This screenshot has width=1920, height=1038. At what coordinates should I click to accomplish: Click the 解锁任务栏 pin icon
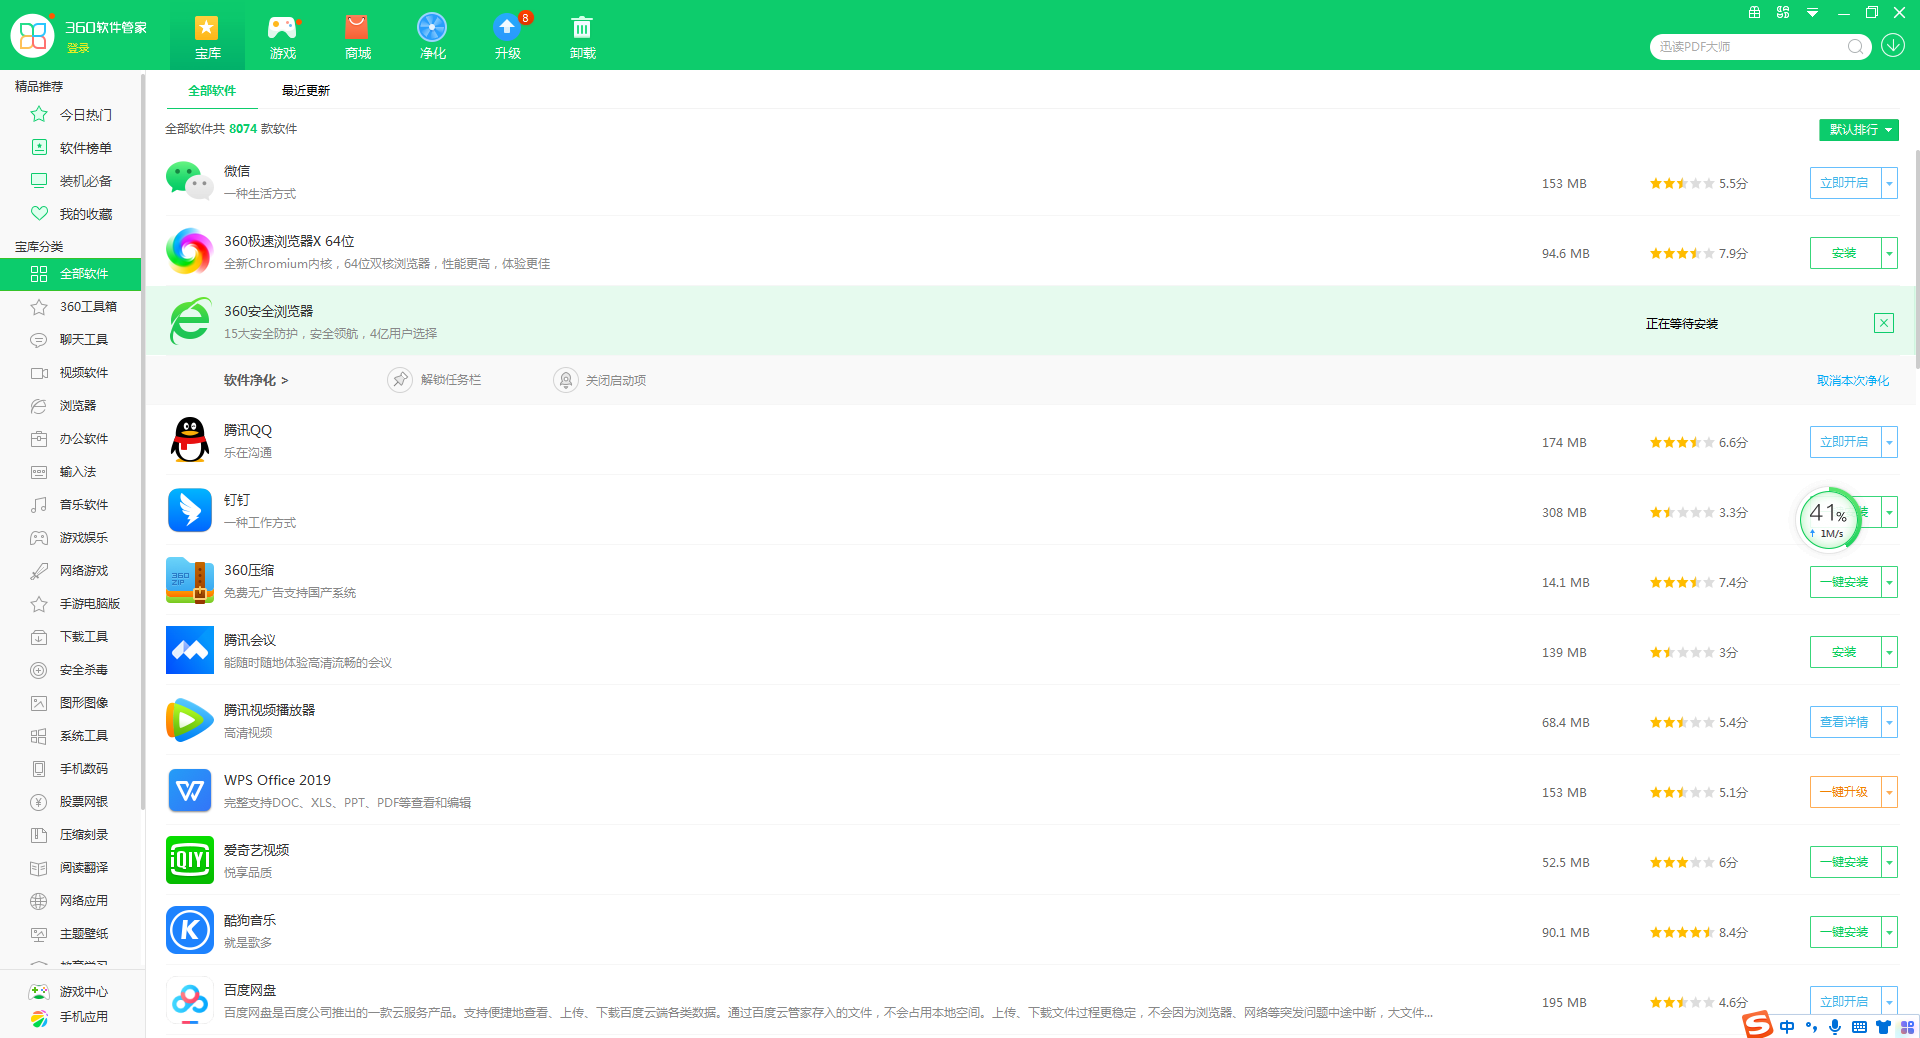400,380
